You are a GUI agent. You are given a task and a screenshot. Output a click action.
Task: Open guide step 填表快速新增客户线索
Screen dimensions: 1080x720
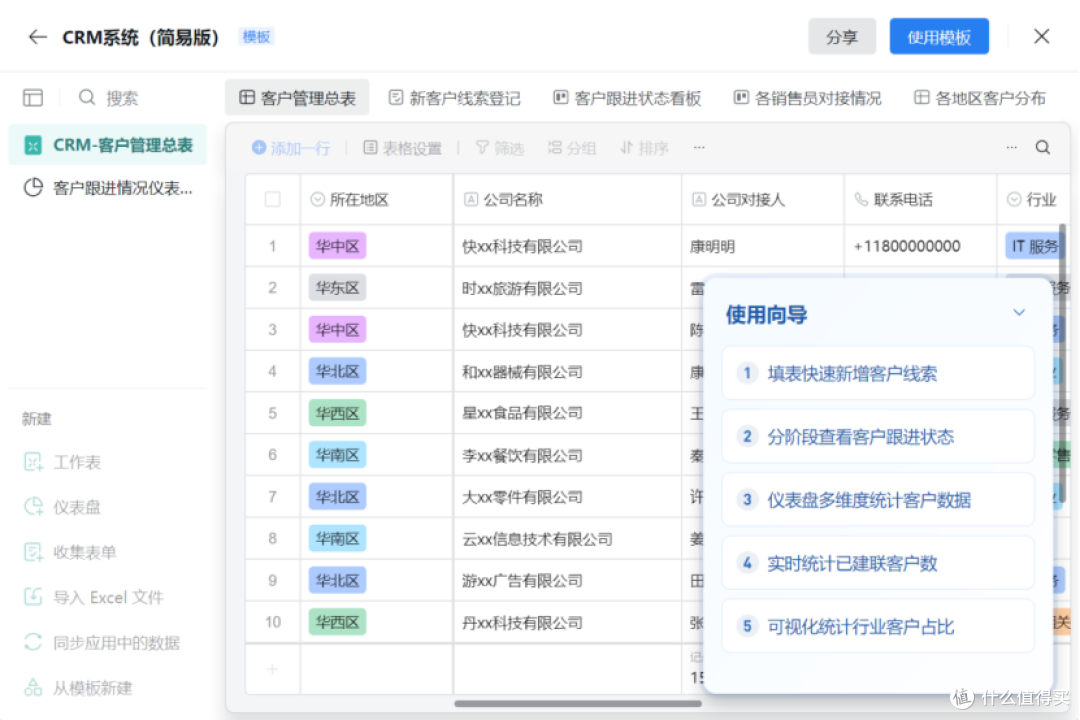[878, 373]
